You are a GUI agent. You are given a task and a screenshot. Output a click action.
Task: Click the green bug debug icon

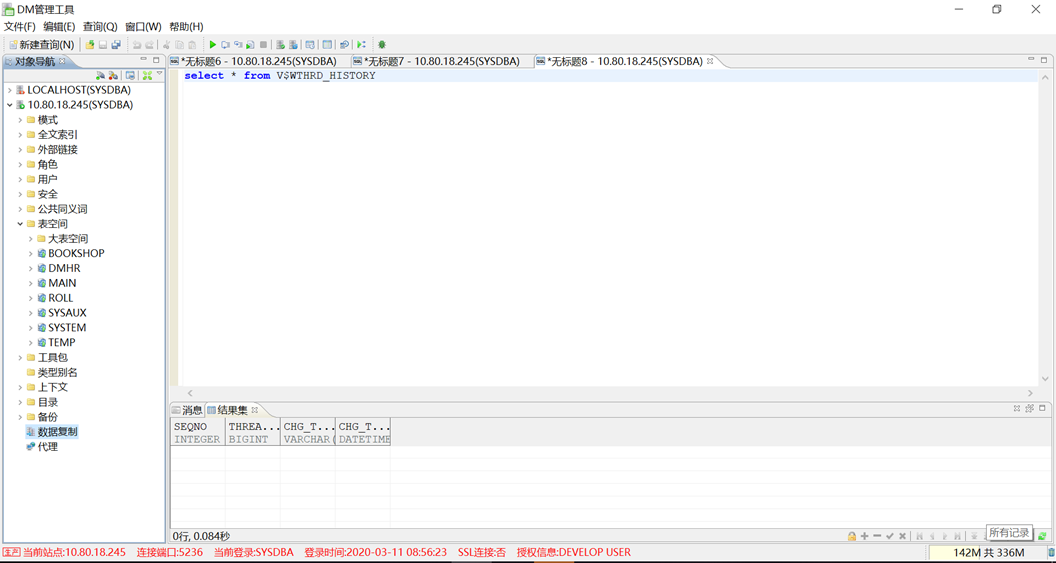pyautogui.click(x=382, y=45)
